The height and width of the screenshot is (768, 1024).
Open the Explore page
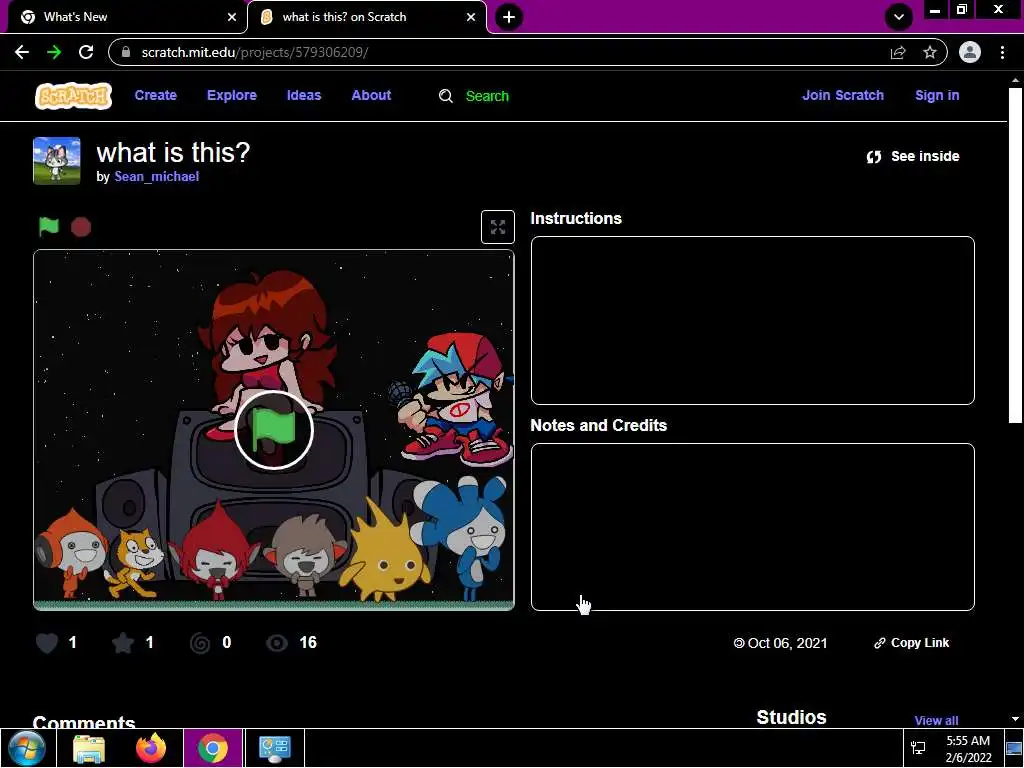(x=232, y=95)
